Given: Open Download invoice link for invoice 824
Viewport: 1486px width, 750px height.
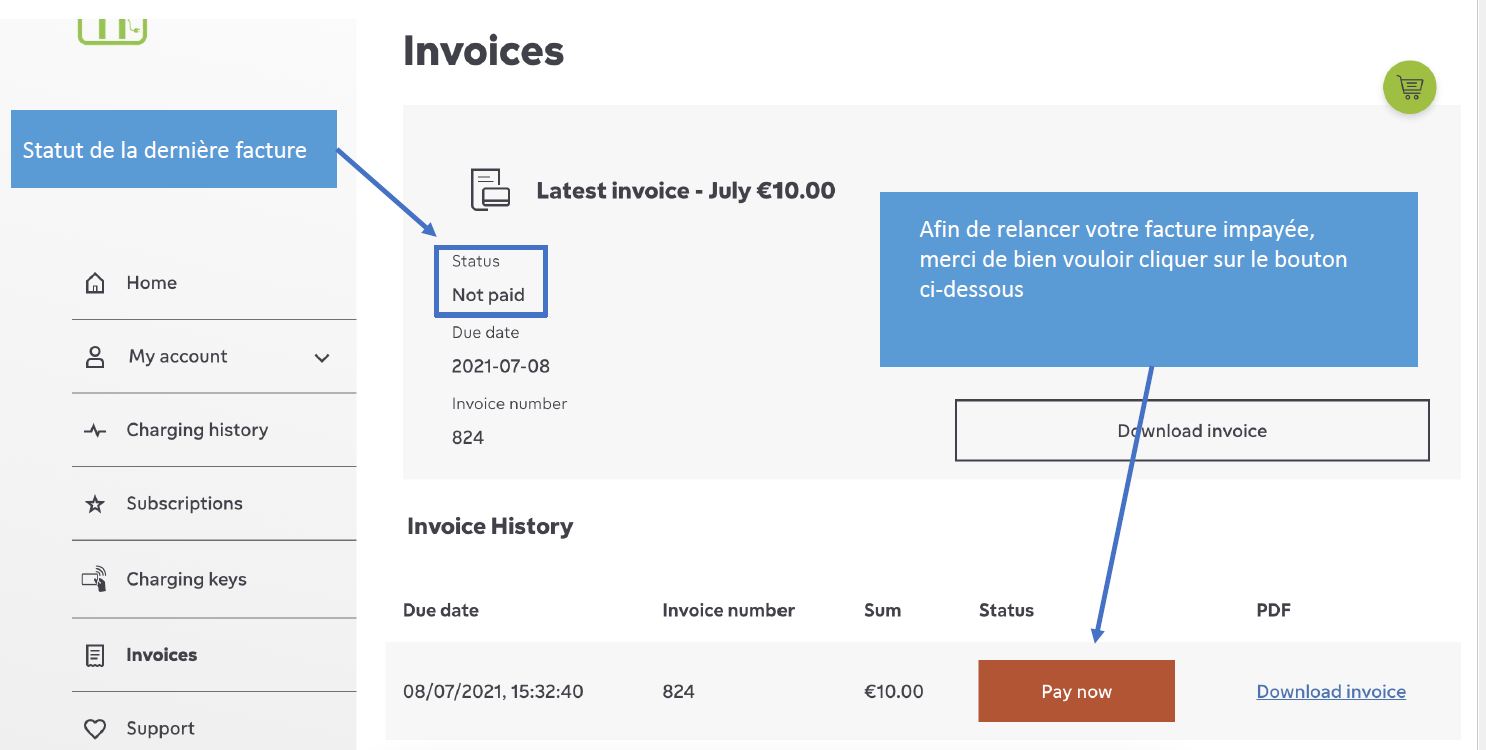Looking at the screenshot, I should [x=1330, y=691].
